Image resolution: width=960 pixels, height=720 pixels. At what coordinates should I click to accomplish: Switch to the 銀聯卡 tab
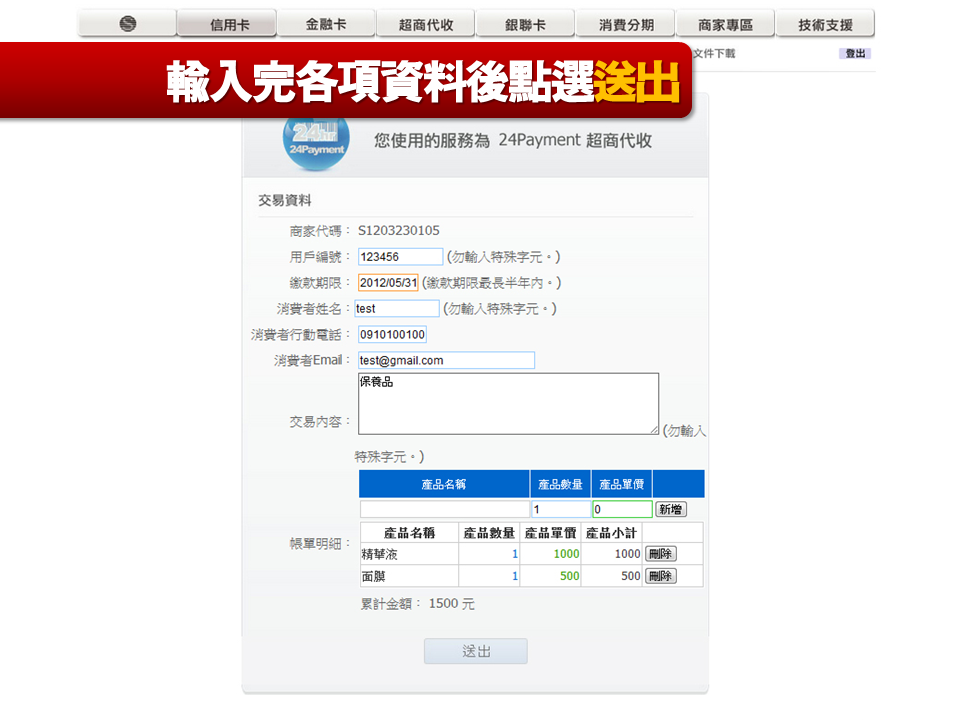point(525,22)
